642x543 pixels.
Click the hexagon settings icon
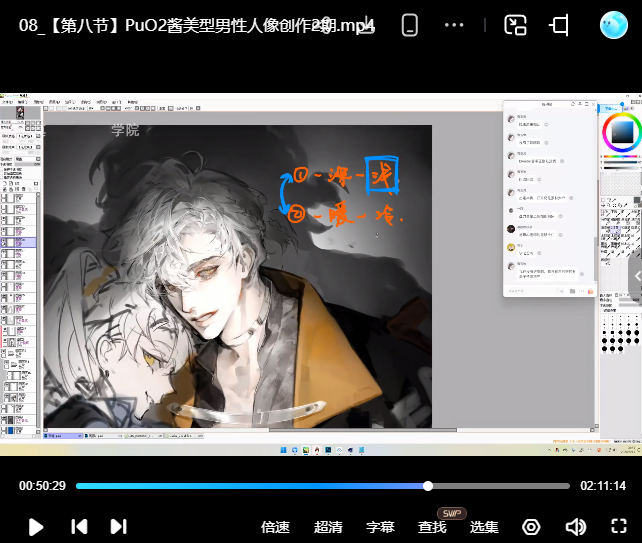pyautogui.click(x=532, y=527)
